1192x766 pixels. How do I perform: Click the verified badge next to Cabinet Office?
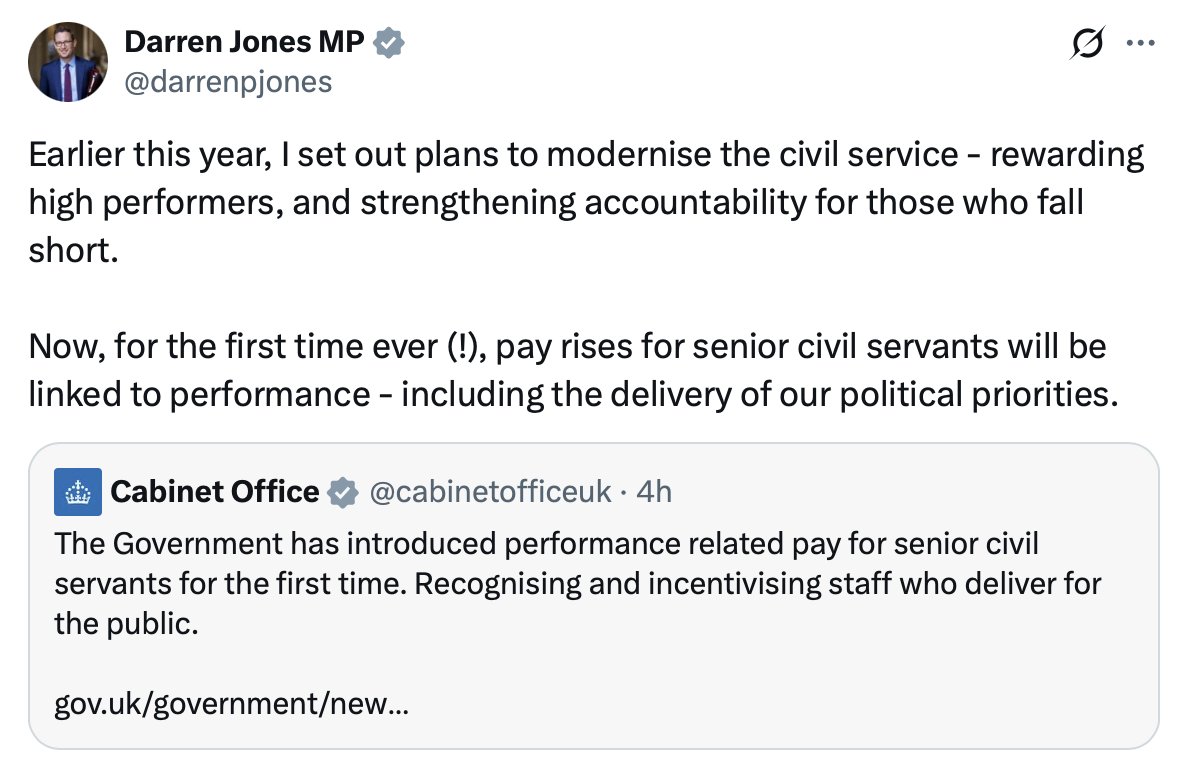[x=343, y=492]
